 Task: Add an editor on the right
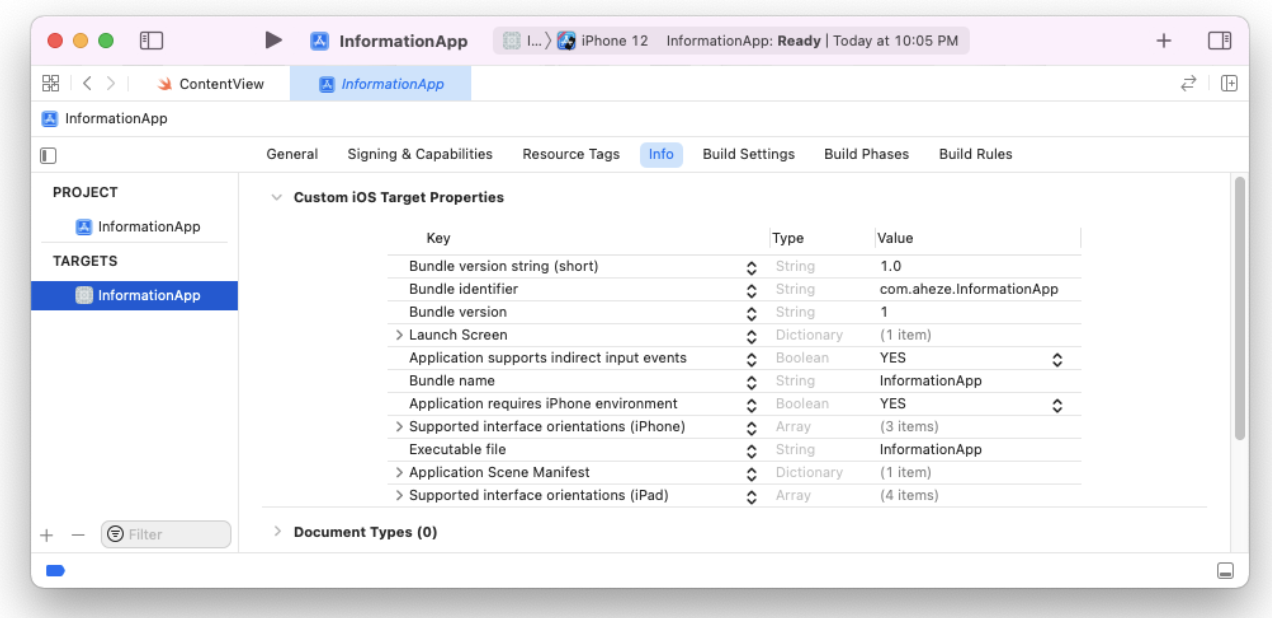(x=1229, y=84)
